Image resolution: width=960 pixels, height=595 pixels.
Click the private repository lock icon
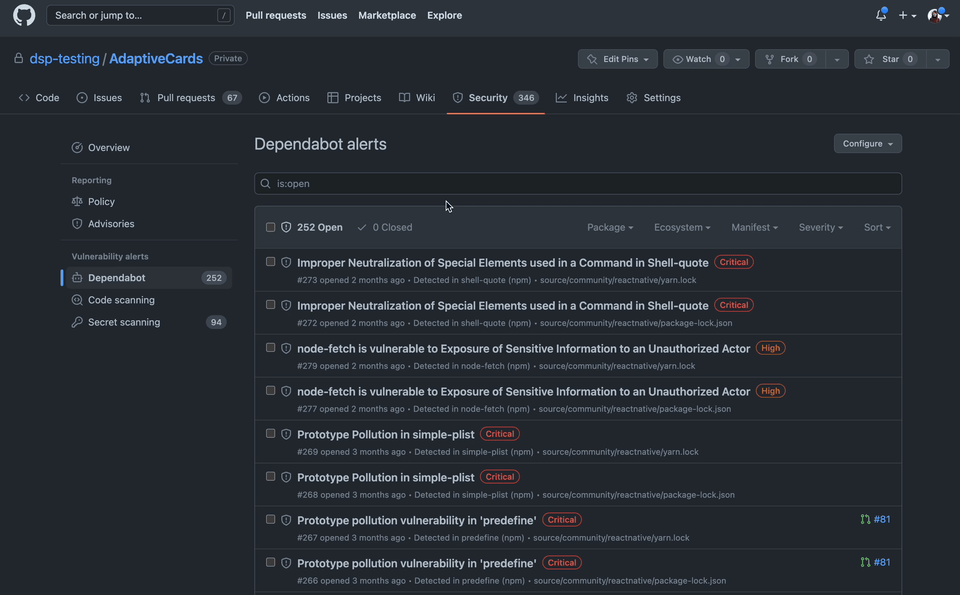click(x=18, y=58)
